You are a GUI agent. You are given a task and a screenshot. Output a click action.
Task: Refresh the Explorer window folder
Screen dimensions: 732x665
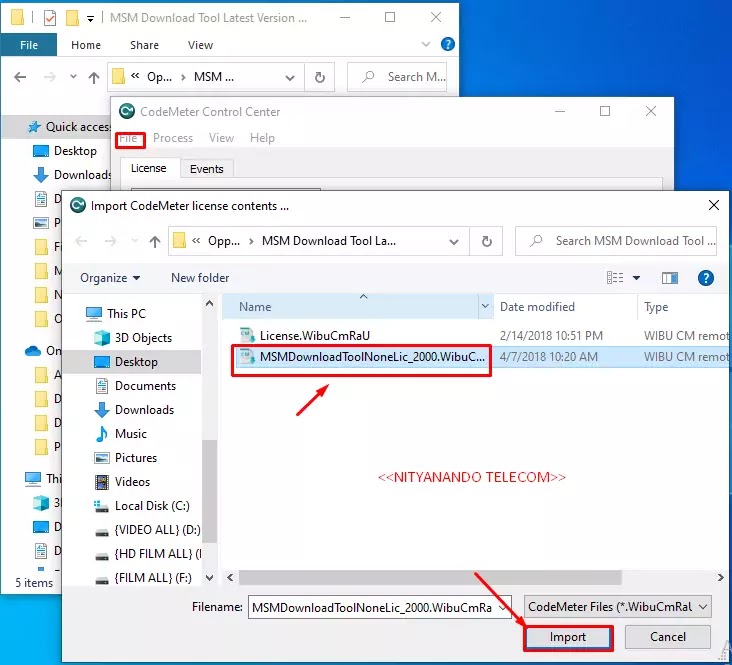click(319, 77)
